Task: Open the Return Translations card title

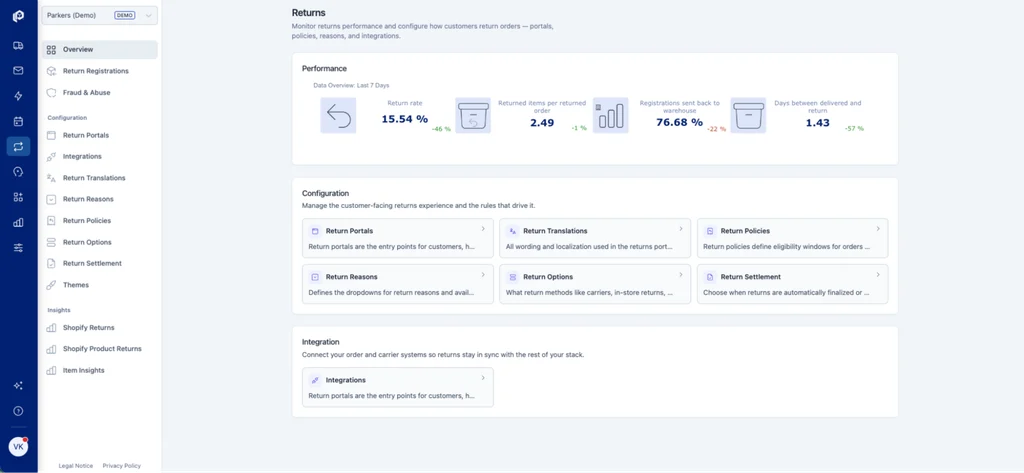Action: 555,231
